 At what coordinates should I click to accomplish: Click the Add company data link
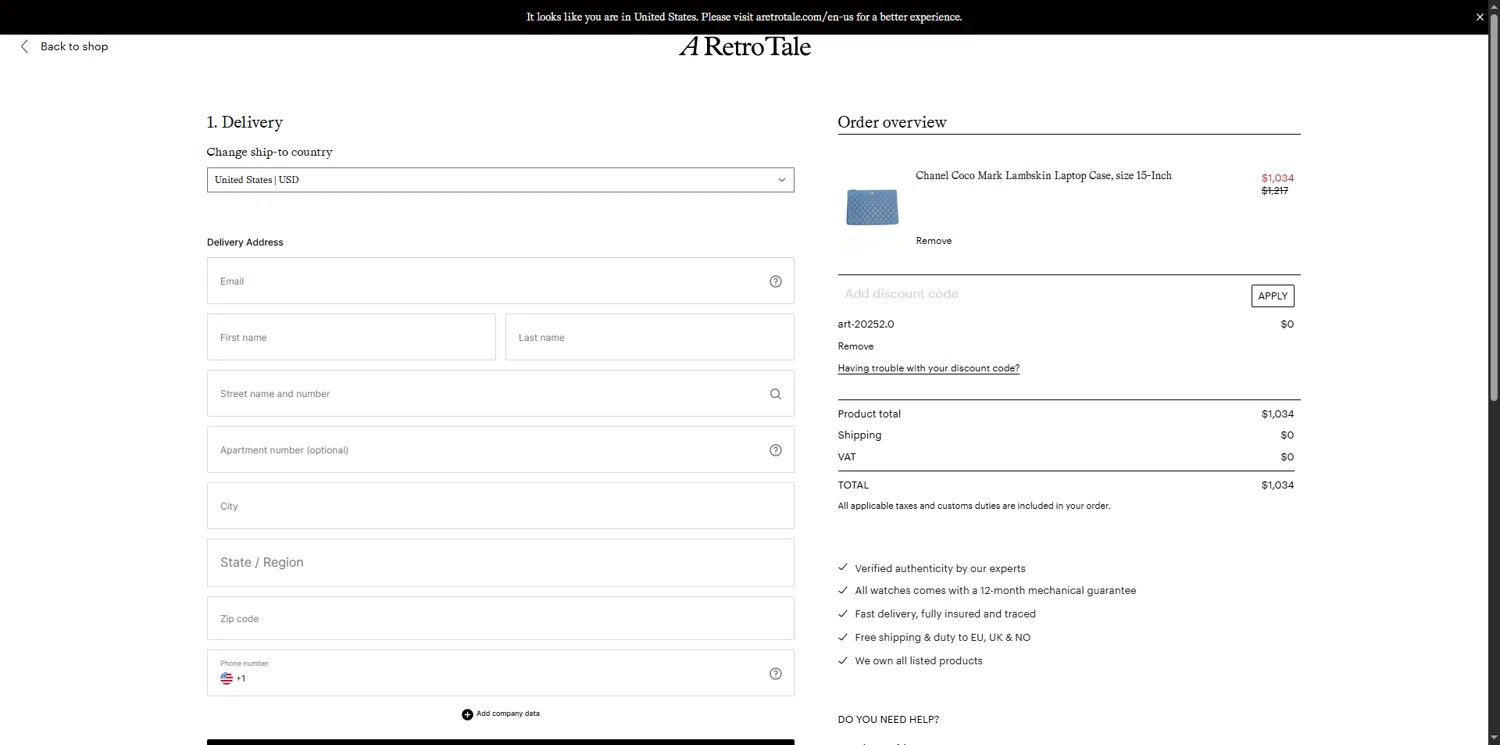(x=508, y=714)
